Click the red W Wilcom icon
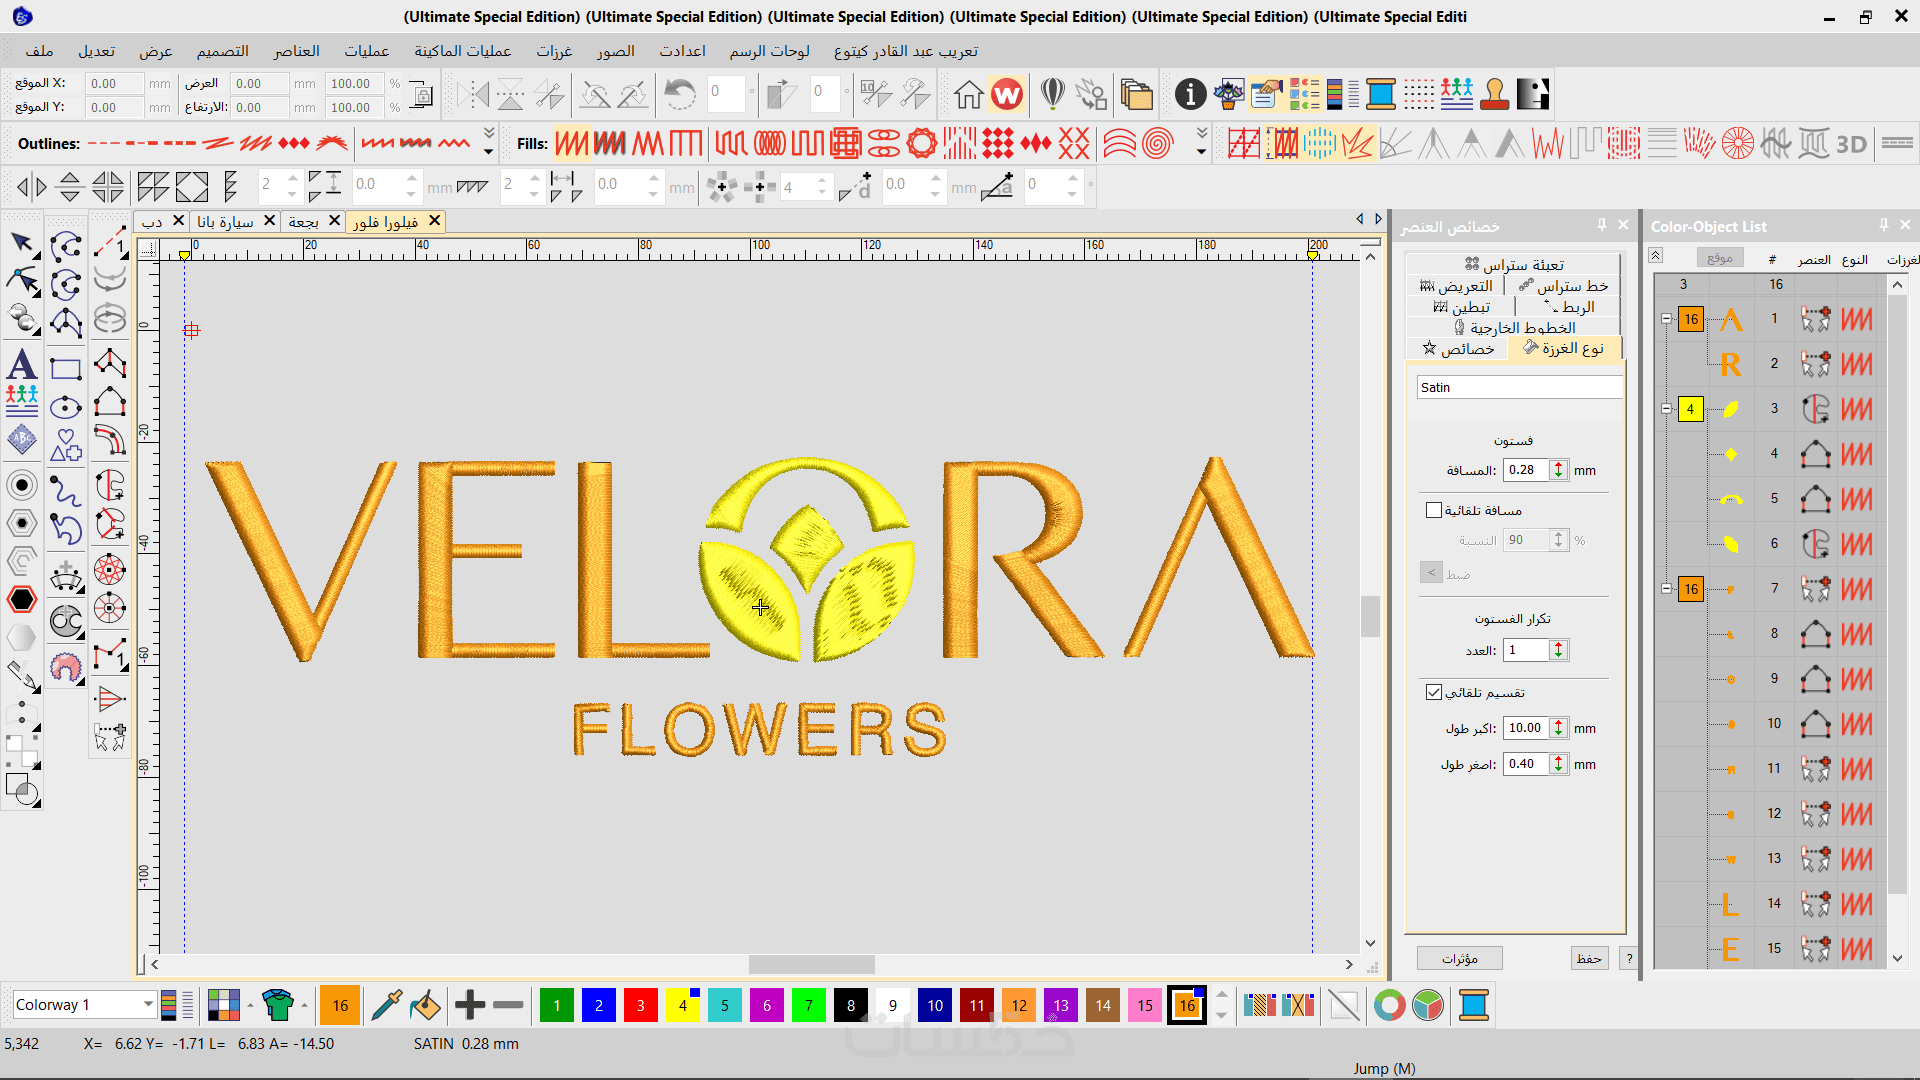This screenshot has height=1080, width=1920. (1007, 95)
